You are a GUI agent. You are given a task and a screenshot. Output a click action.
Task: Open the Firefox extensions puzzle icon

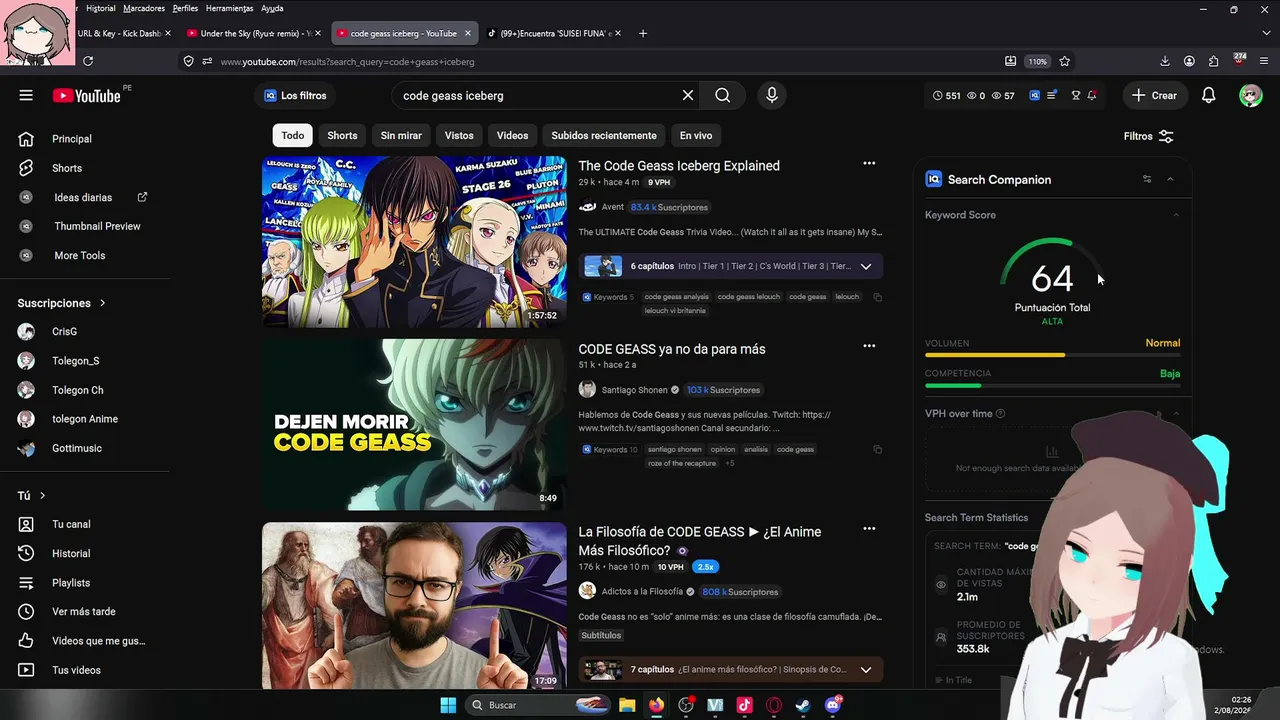coord(1213,61)
